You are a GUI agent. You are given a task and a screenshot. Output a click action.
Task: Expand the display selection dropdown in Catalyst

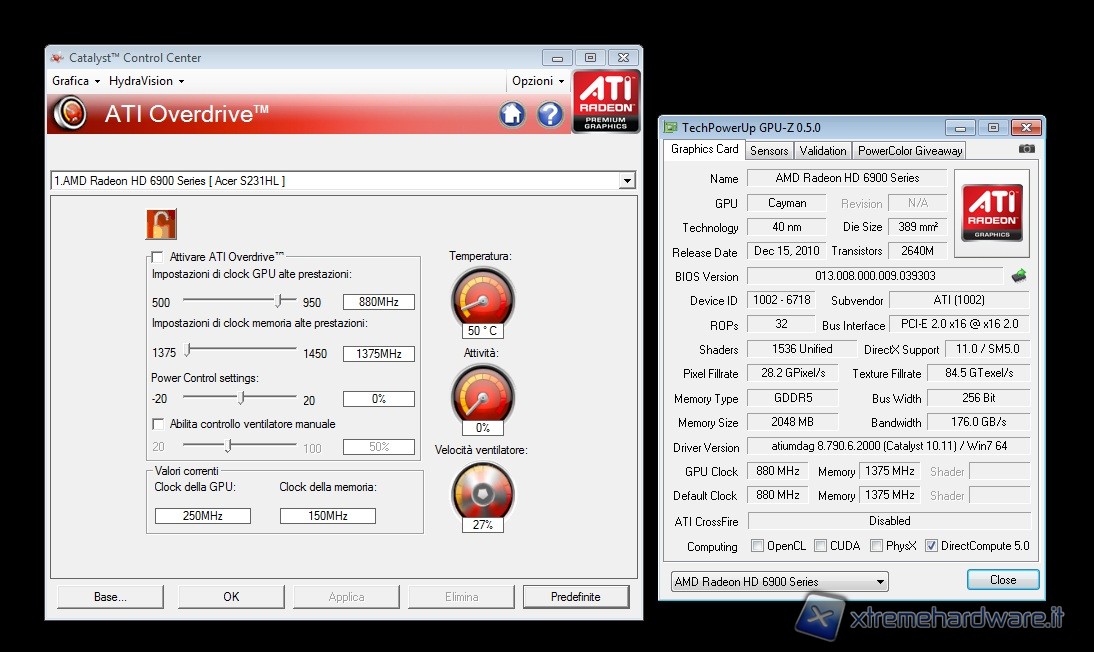(x=627, y=181)
